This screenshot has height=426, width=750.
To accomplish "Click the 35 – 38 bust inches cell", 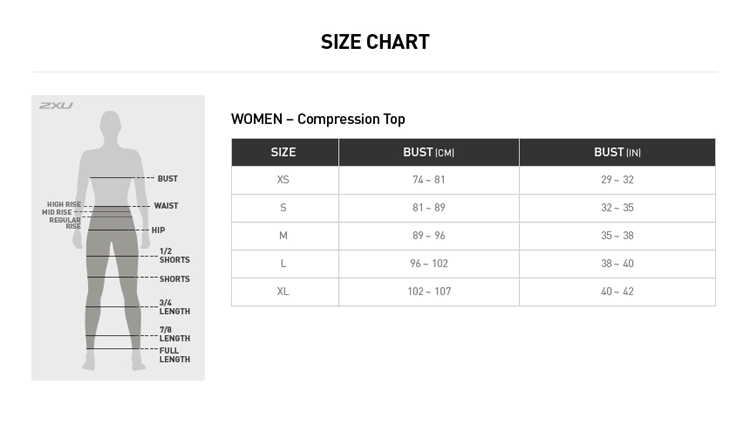I will pos(617,236).
